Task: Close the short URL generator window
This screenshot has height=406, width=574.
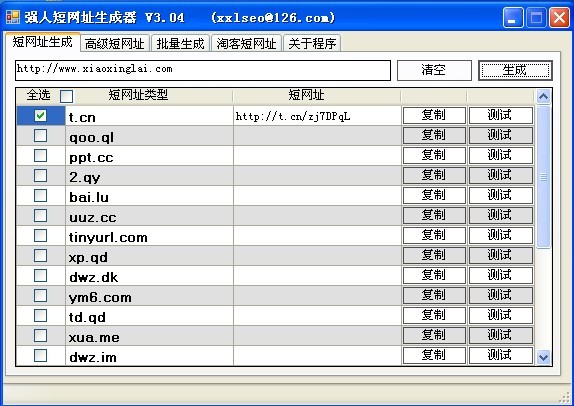Action: pos(559,18)
